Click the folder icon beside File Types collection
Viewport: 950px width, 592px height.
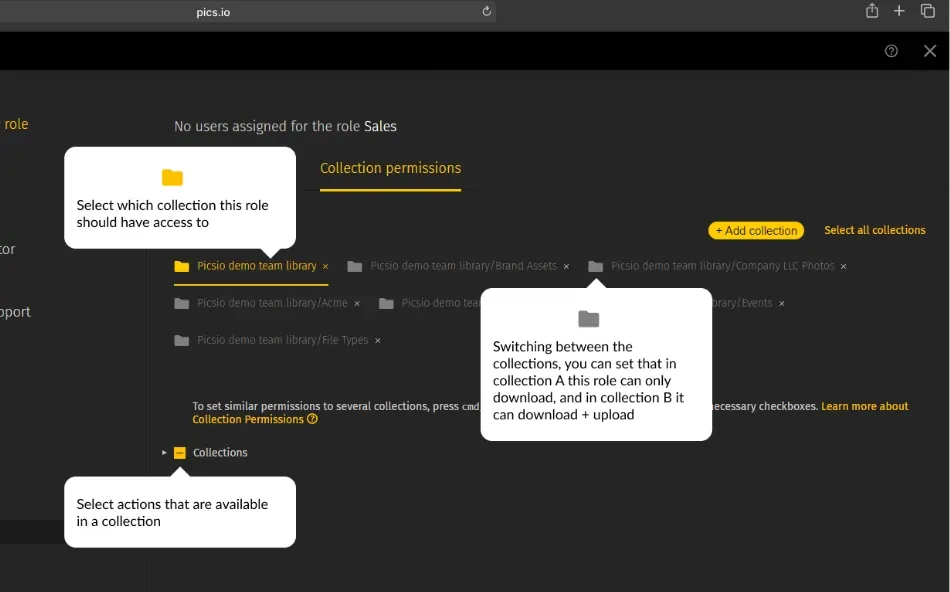tap(183, 340)
